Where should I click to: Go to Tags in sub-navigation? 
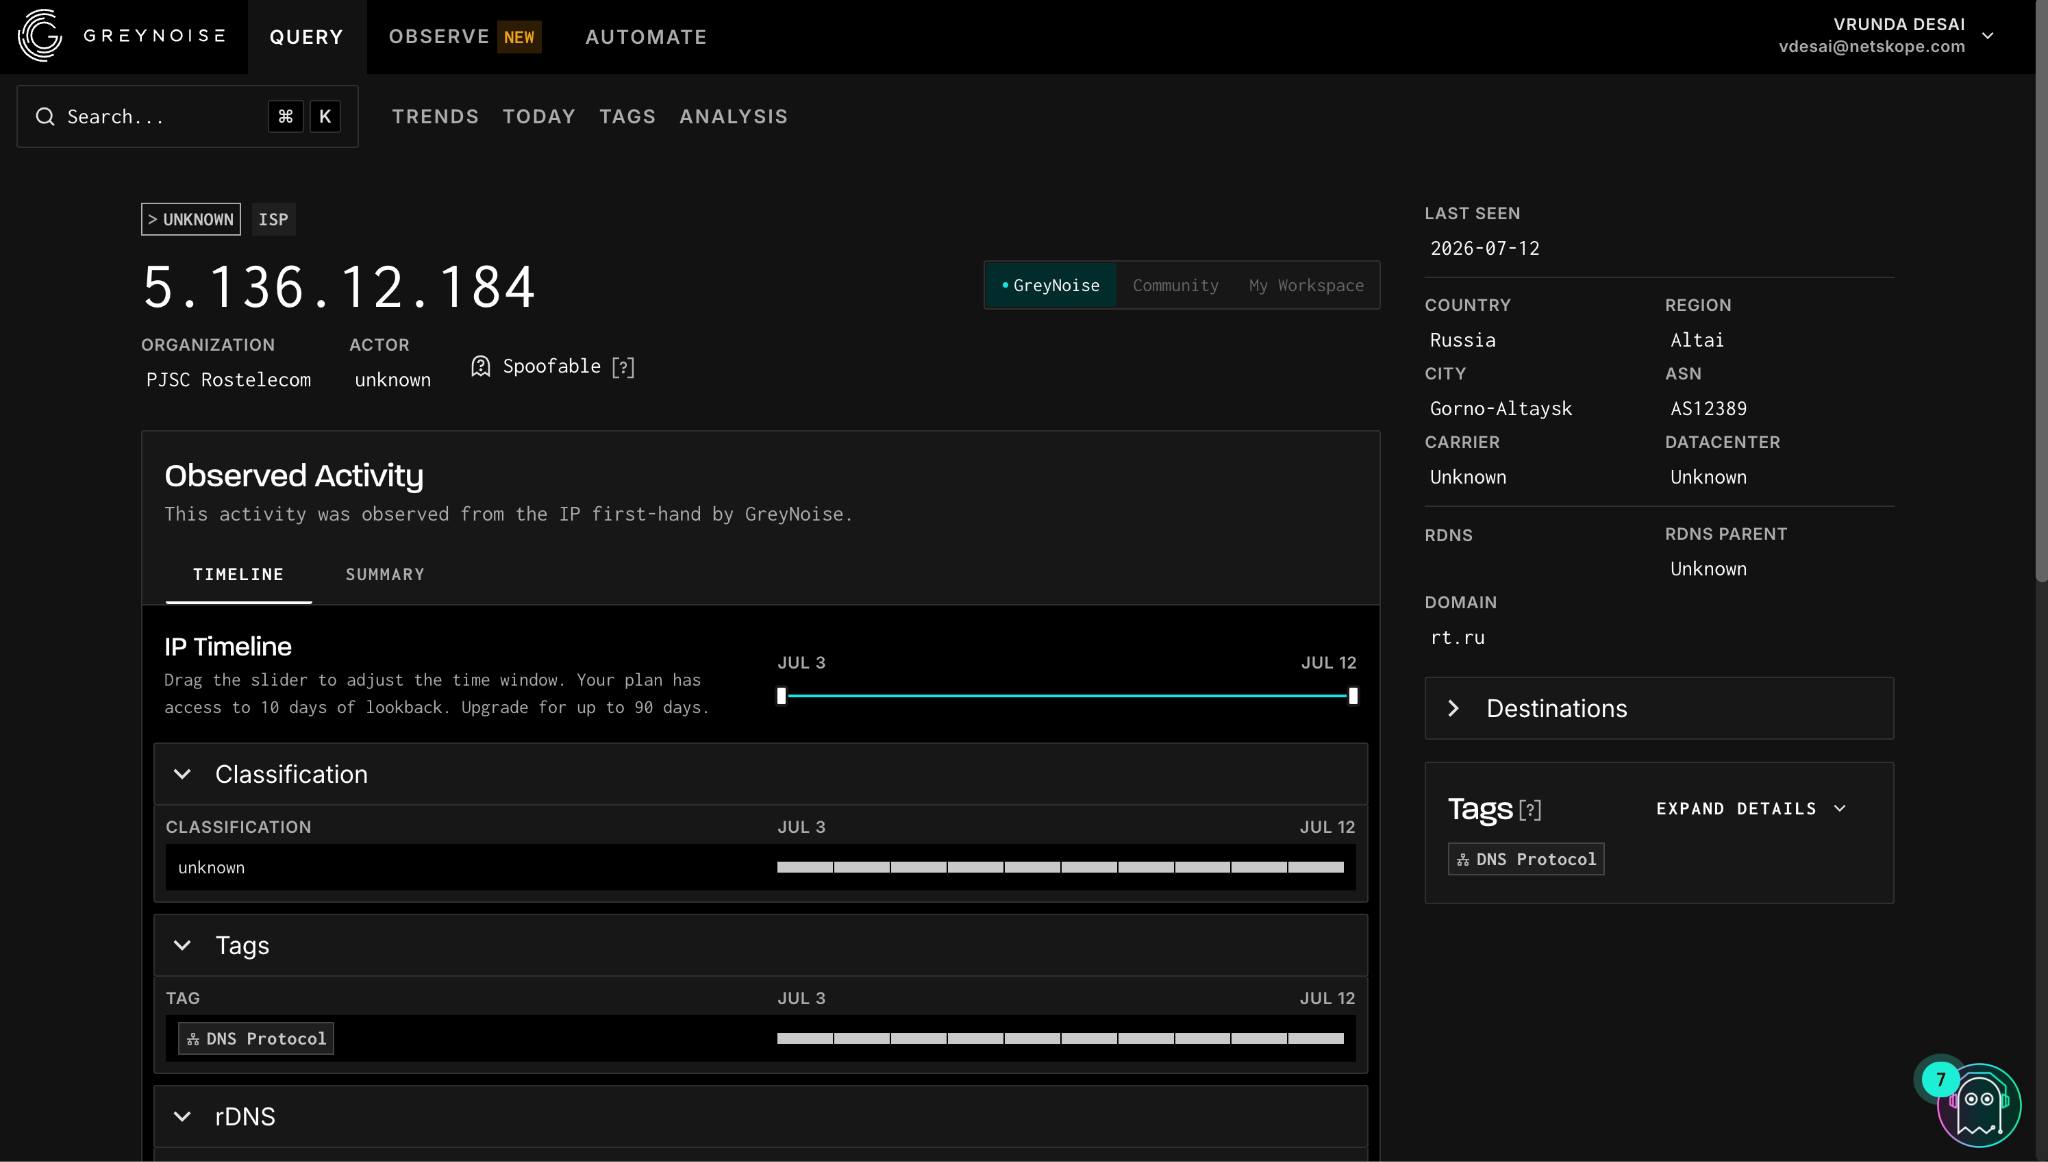(x=627, y=117)
